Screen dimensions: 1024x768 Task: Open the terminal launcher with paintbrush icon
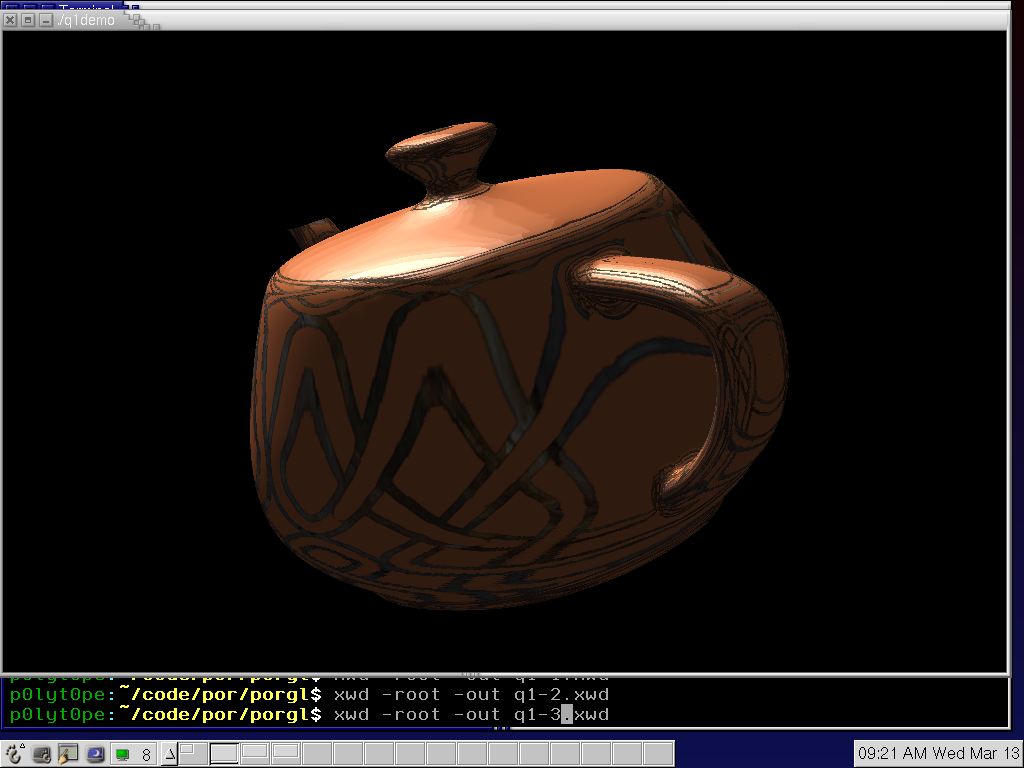pyautogui.click(x=68, y=754)
